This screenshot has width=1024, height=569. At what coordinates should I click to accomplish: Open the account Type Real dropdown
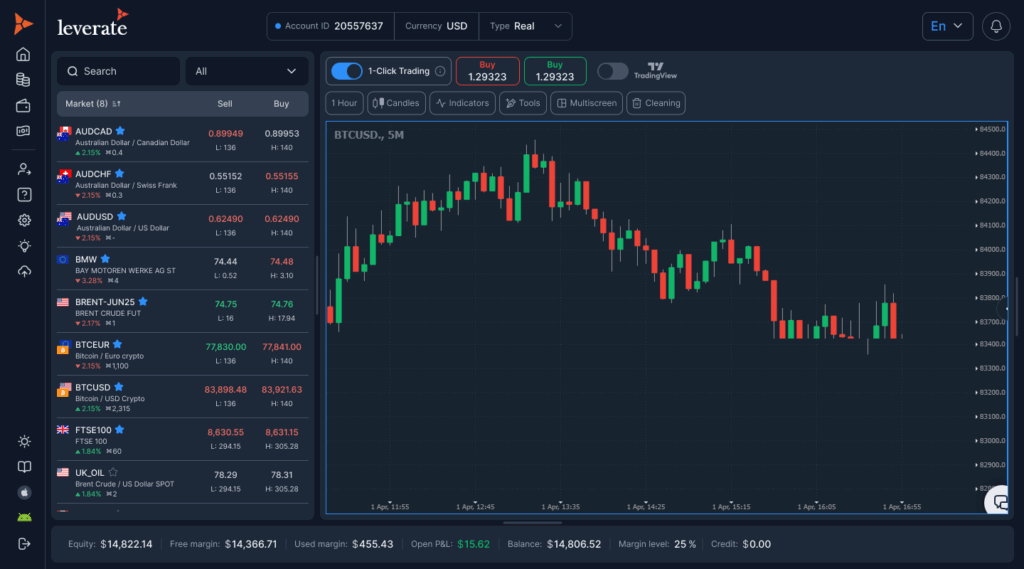point(525,26)
